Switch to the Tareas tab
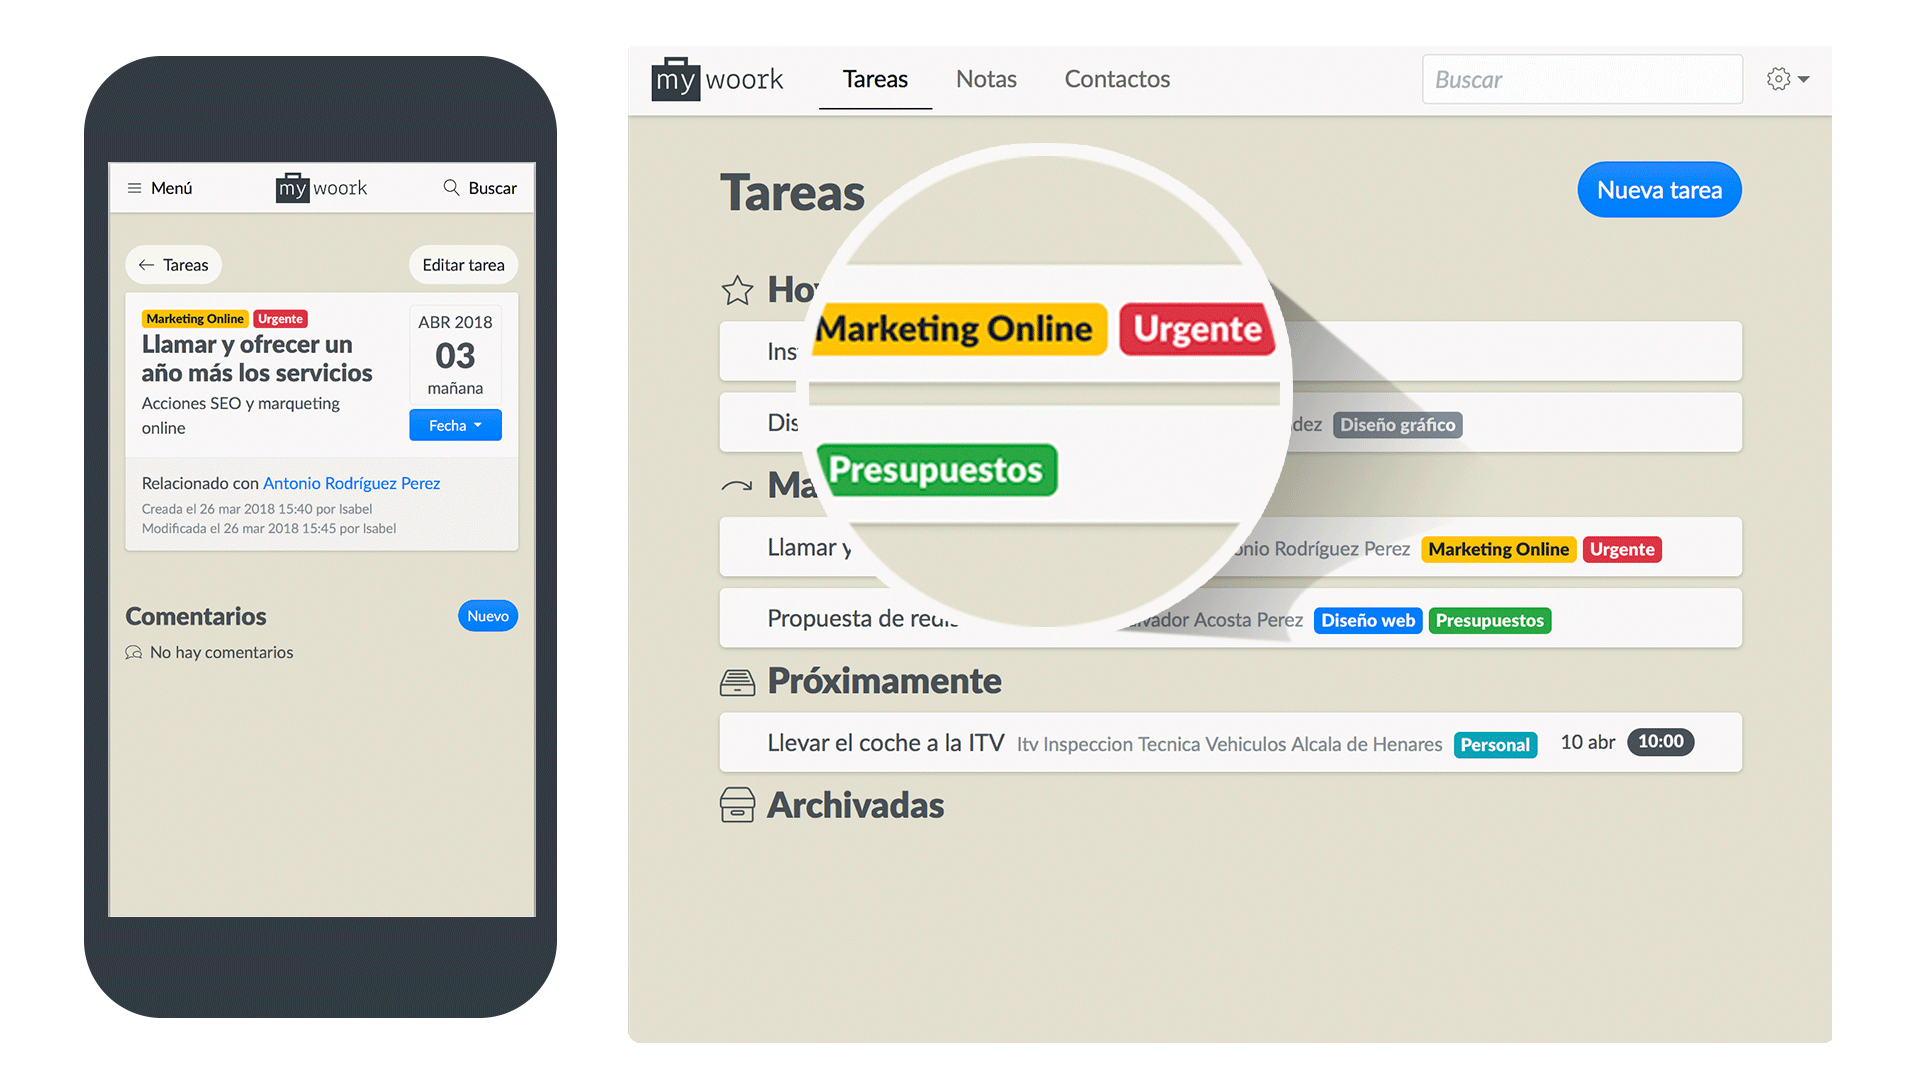This screenshot has width=1920, height=1080. pos(875,79)
